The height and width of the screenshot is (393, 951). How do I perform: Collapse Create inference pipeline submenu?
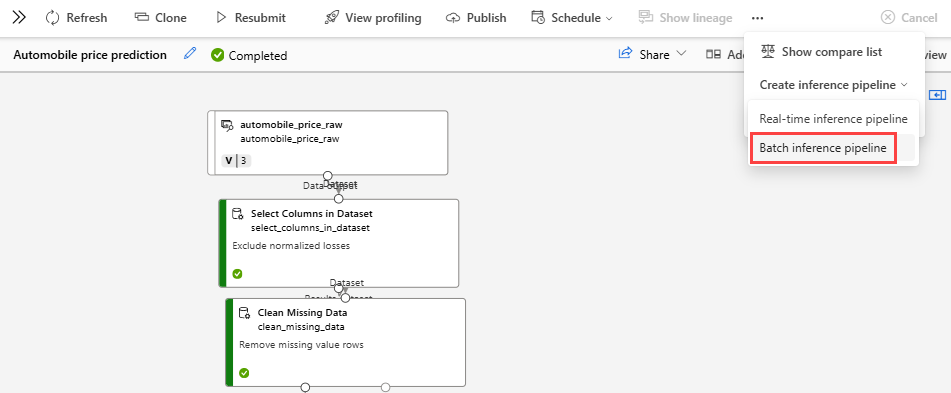[833, 85]
